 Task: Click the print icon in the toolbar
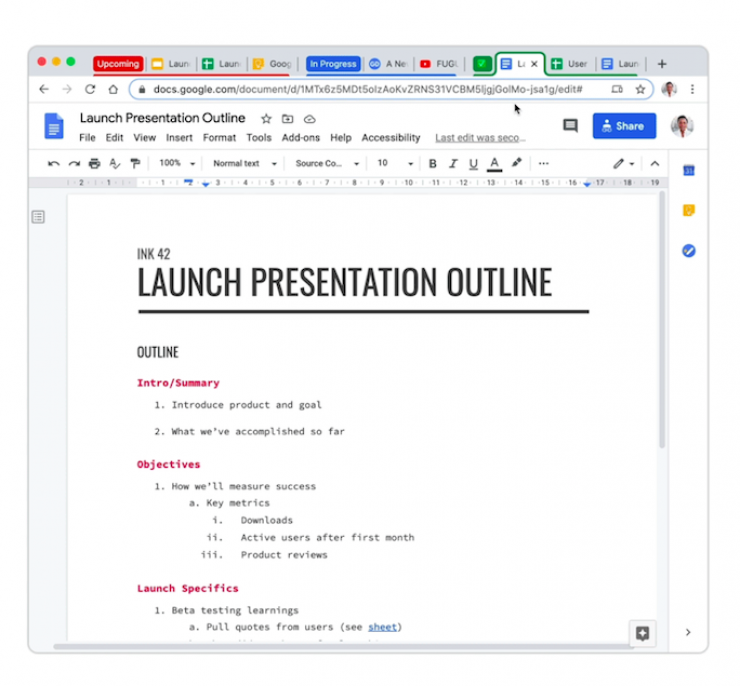[94, 163]
